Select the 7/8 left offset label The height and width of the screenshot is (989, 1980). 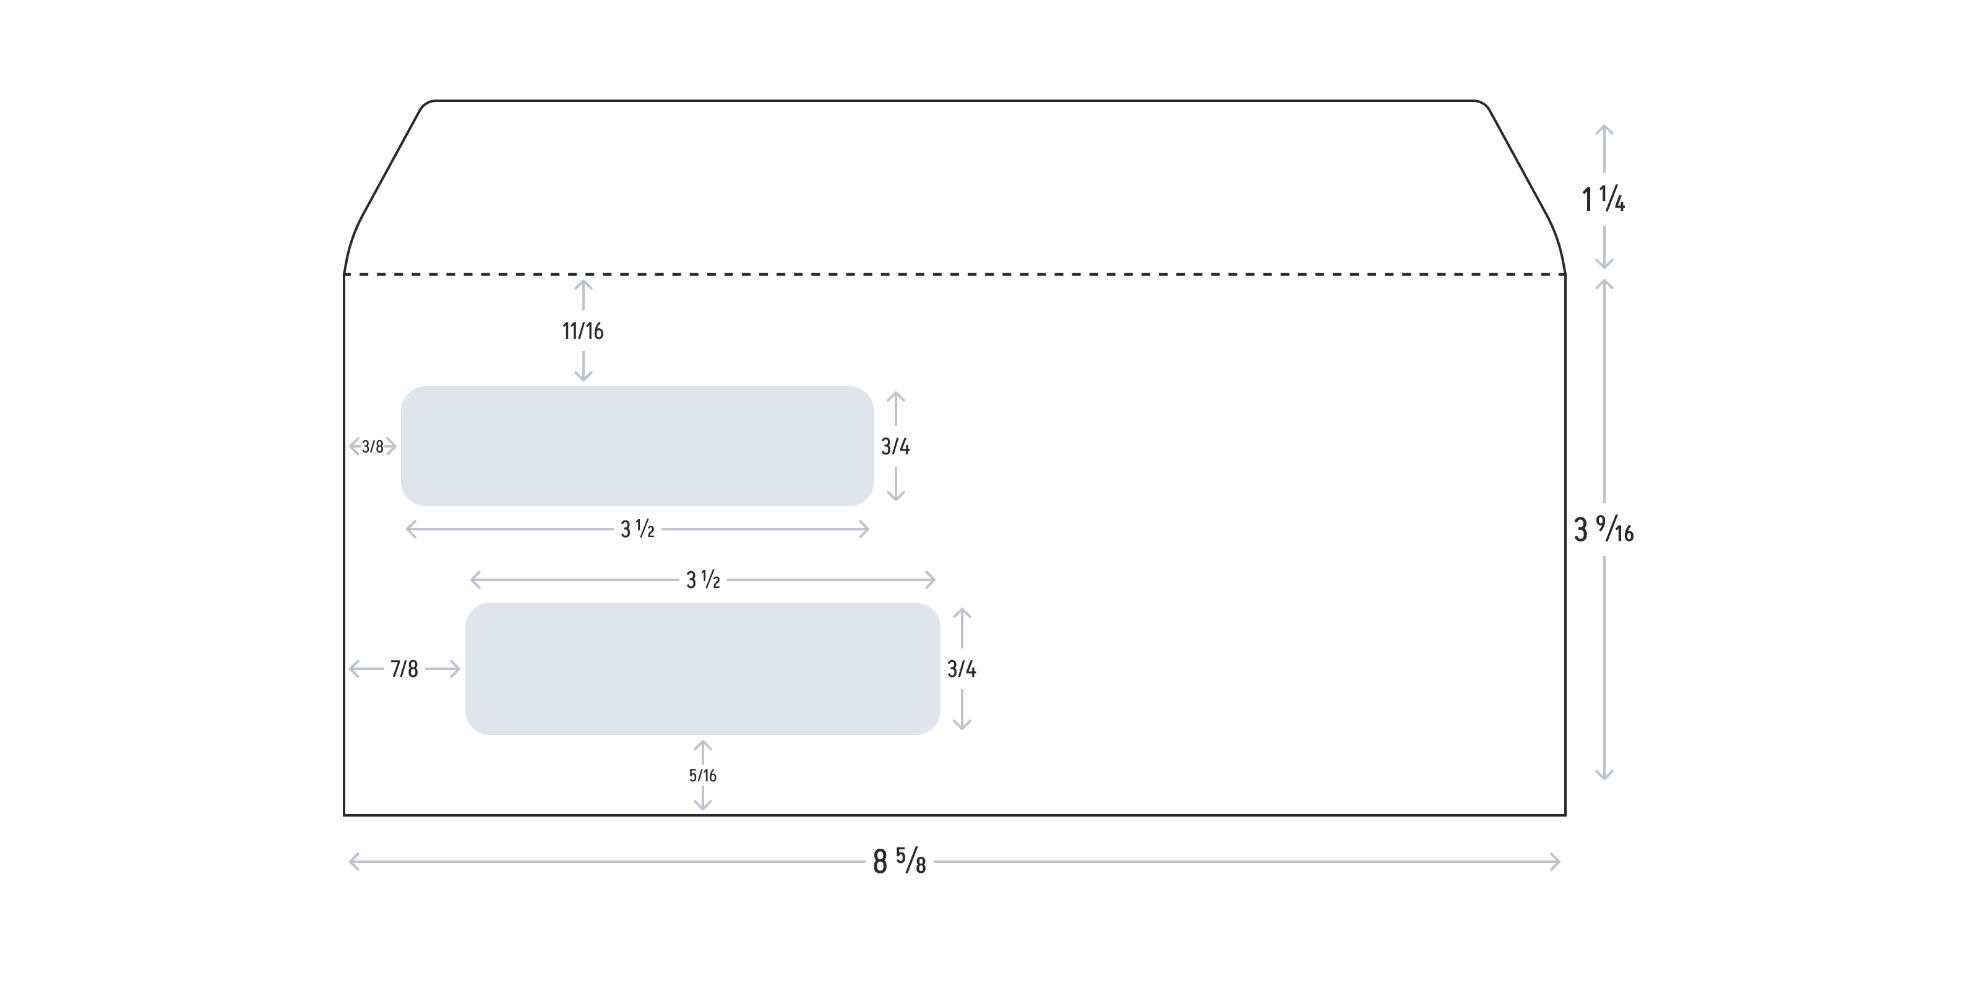click(404, 669)
